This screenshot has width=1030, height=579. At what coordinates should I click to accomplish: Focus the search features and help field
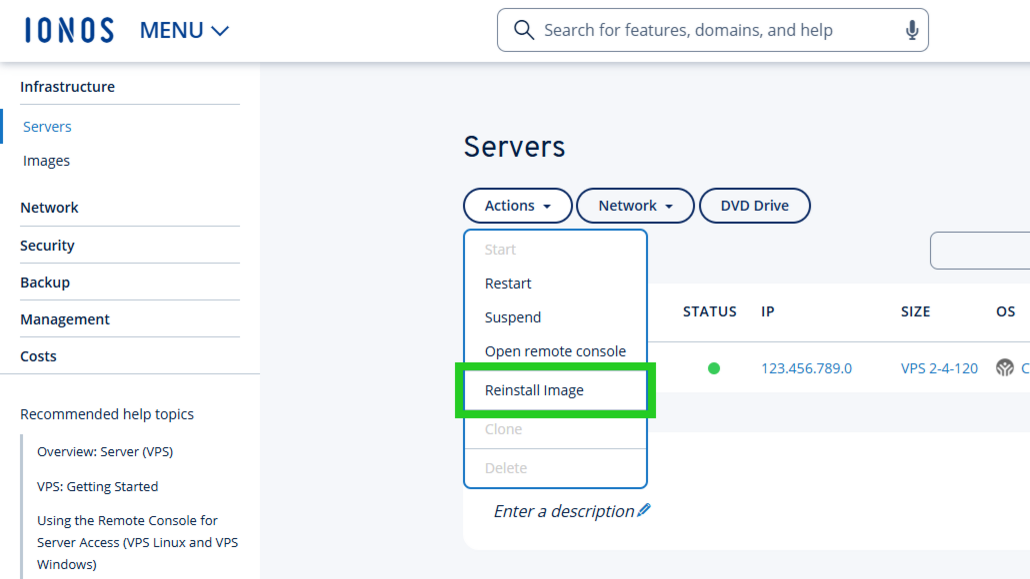point(713,30)
